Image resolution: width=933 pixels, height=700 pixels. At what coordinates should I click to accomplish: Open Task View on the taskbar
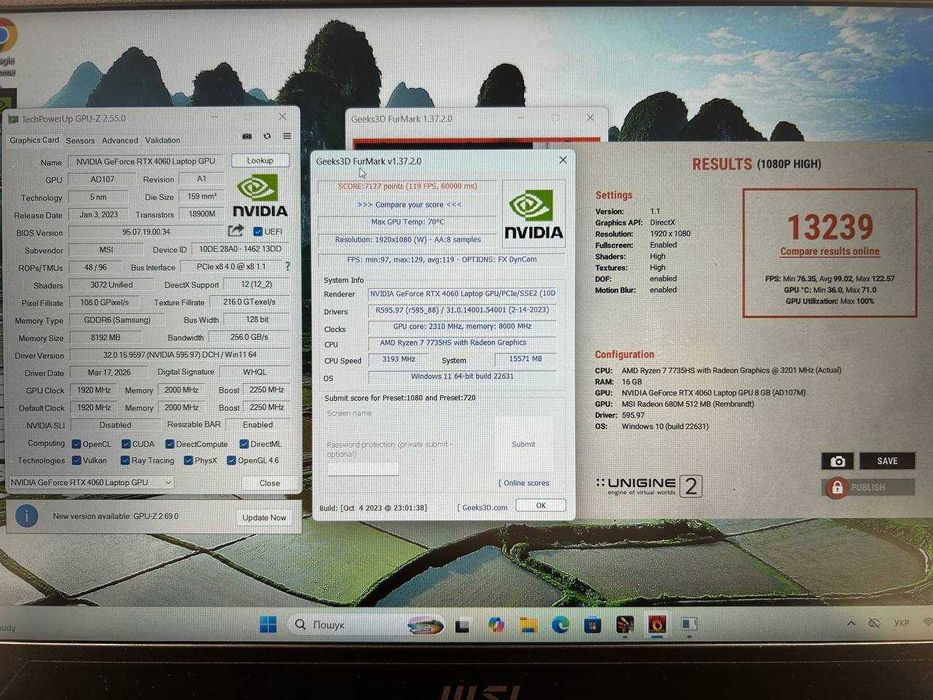click(x=462, y=626)
